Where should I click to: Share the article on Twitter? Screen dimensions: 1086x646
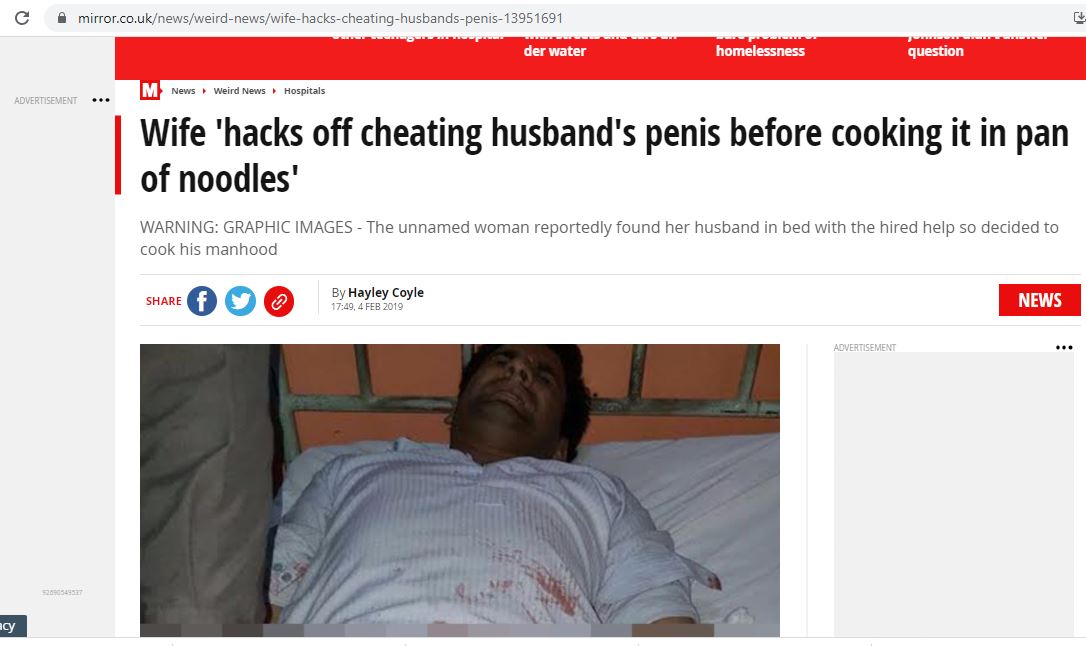(x=240, y=301)
